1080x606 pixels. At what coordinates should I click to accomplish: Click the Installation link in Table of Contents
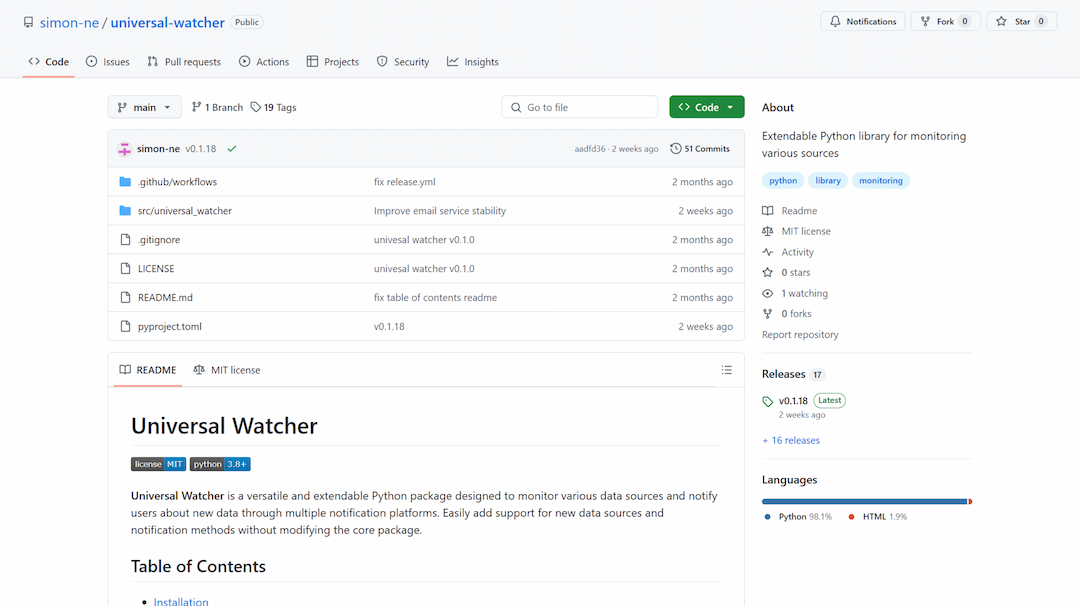tap(180, 601)
